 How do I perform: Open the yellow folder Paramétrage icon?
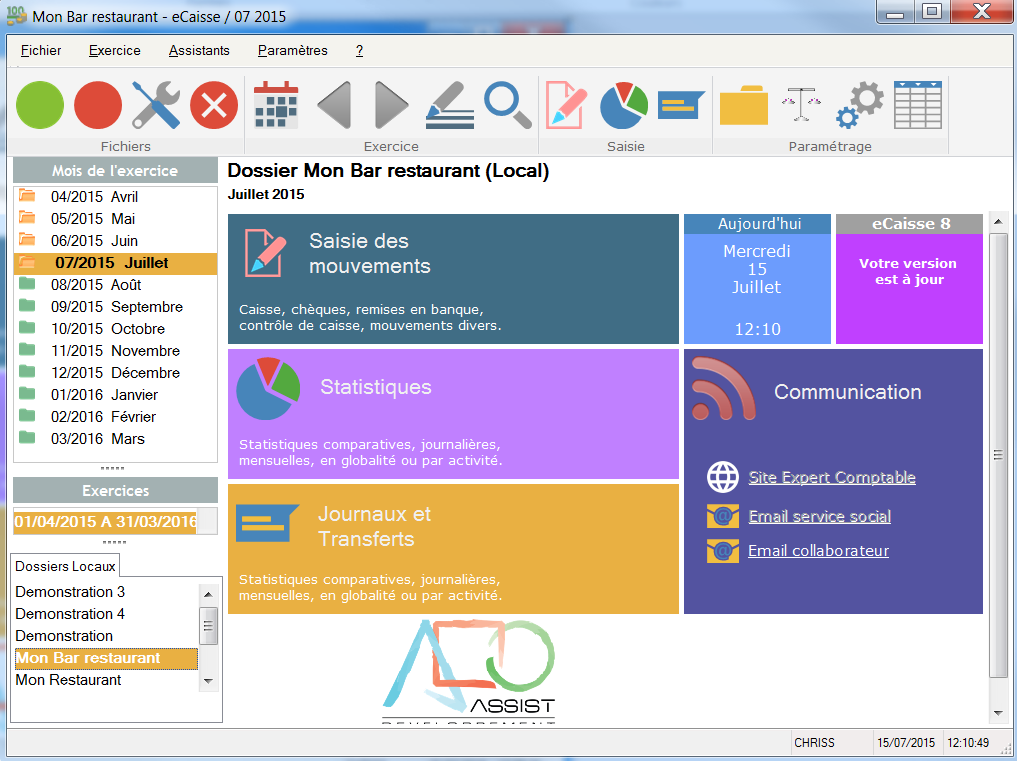tap(744, 105)
